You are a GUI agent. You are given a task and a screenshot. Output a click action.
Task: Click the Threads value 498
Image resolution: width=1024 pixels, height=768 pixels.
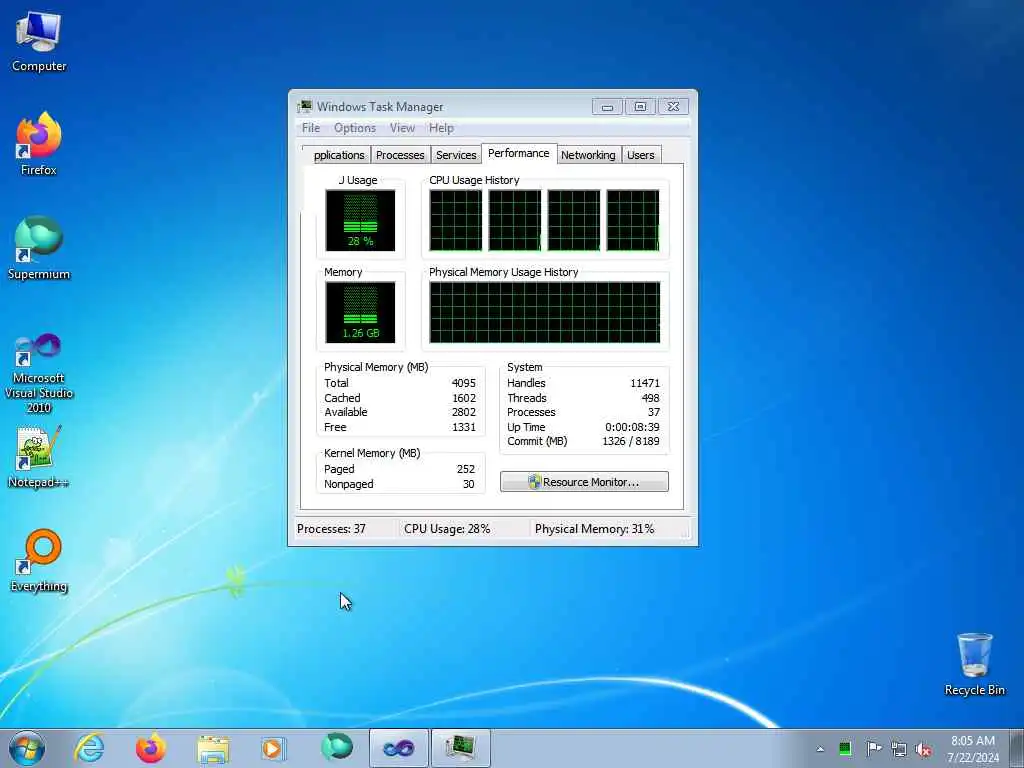point(650,398)
